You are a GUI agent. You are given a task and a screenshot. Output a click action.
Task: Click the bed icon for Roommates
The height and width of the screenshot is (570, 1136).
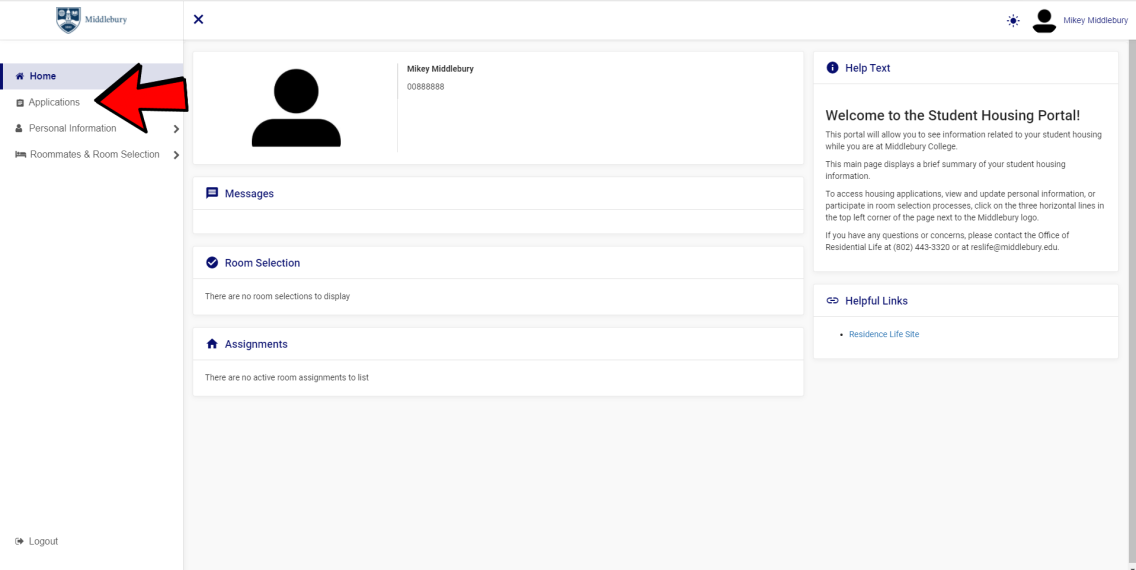(x=20, y=155)
